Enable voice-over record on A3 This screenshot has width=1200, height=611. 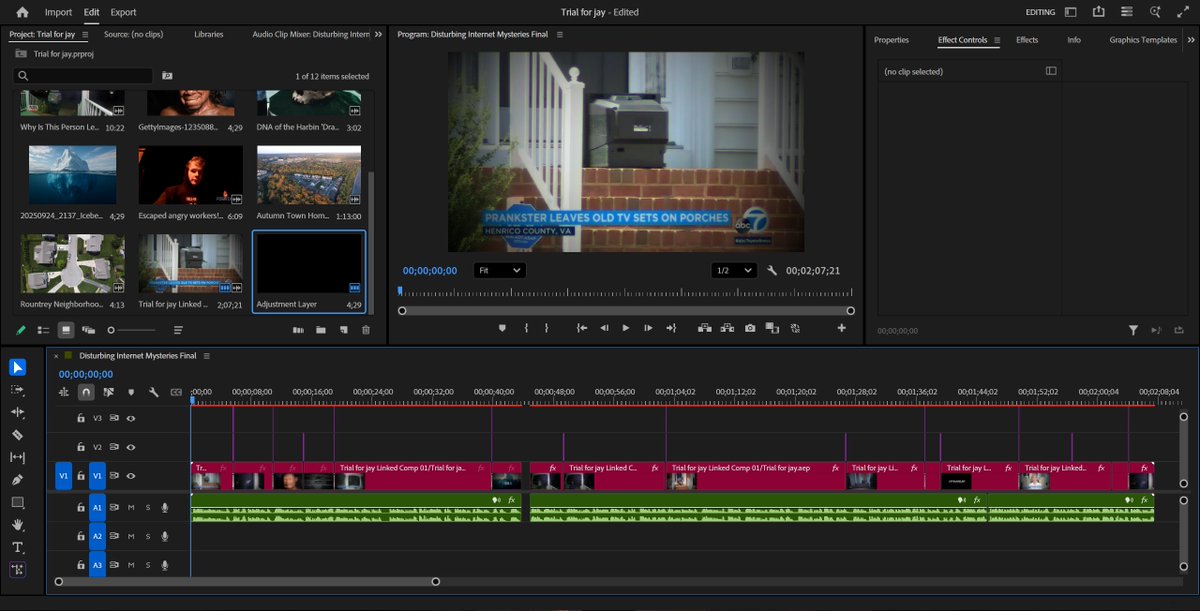pos(165,565)
